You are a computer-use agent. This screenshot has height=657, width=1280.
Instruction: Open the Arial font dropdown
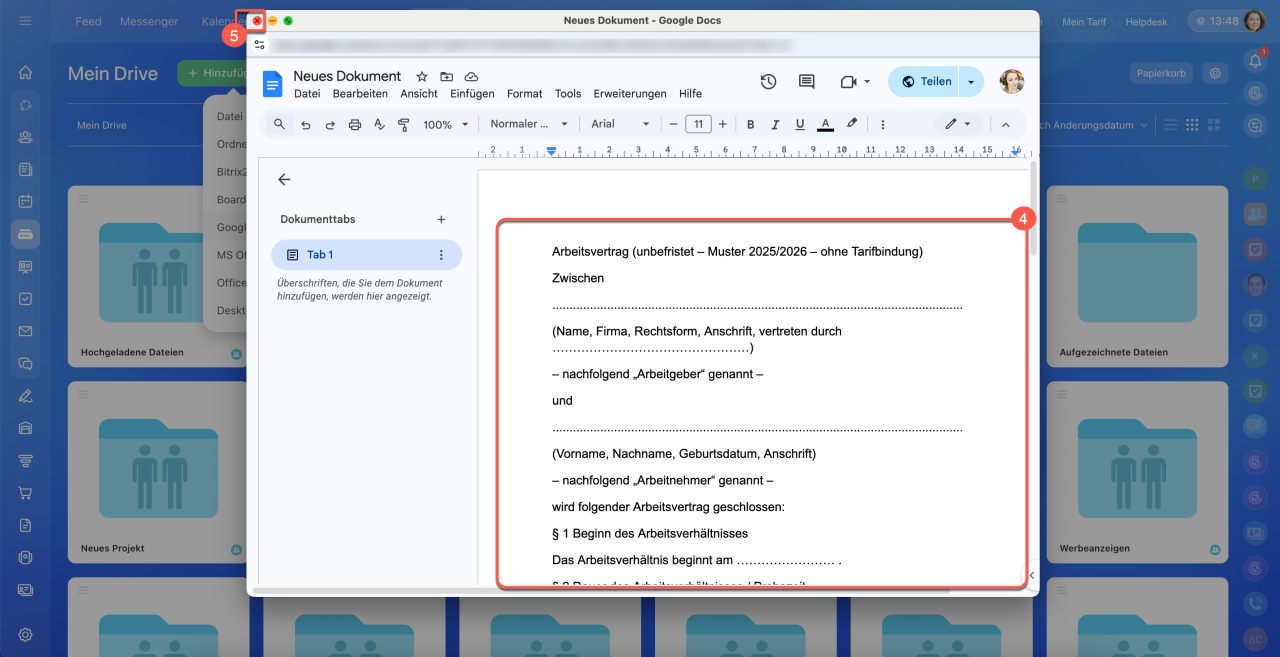(620, 124)
